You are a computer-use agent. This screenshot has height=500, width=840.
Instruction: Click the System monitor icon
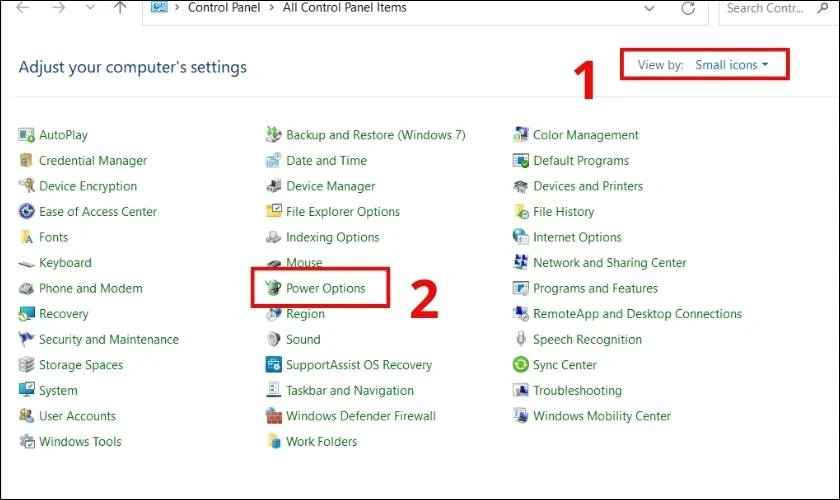coord(26,390)
